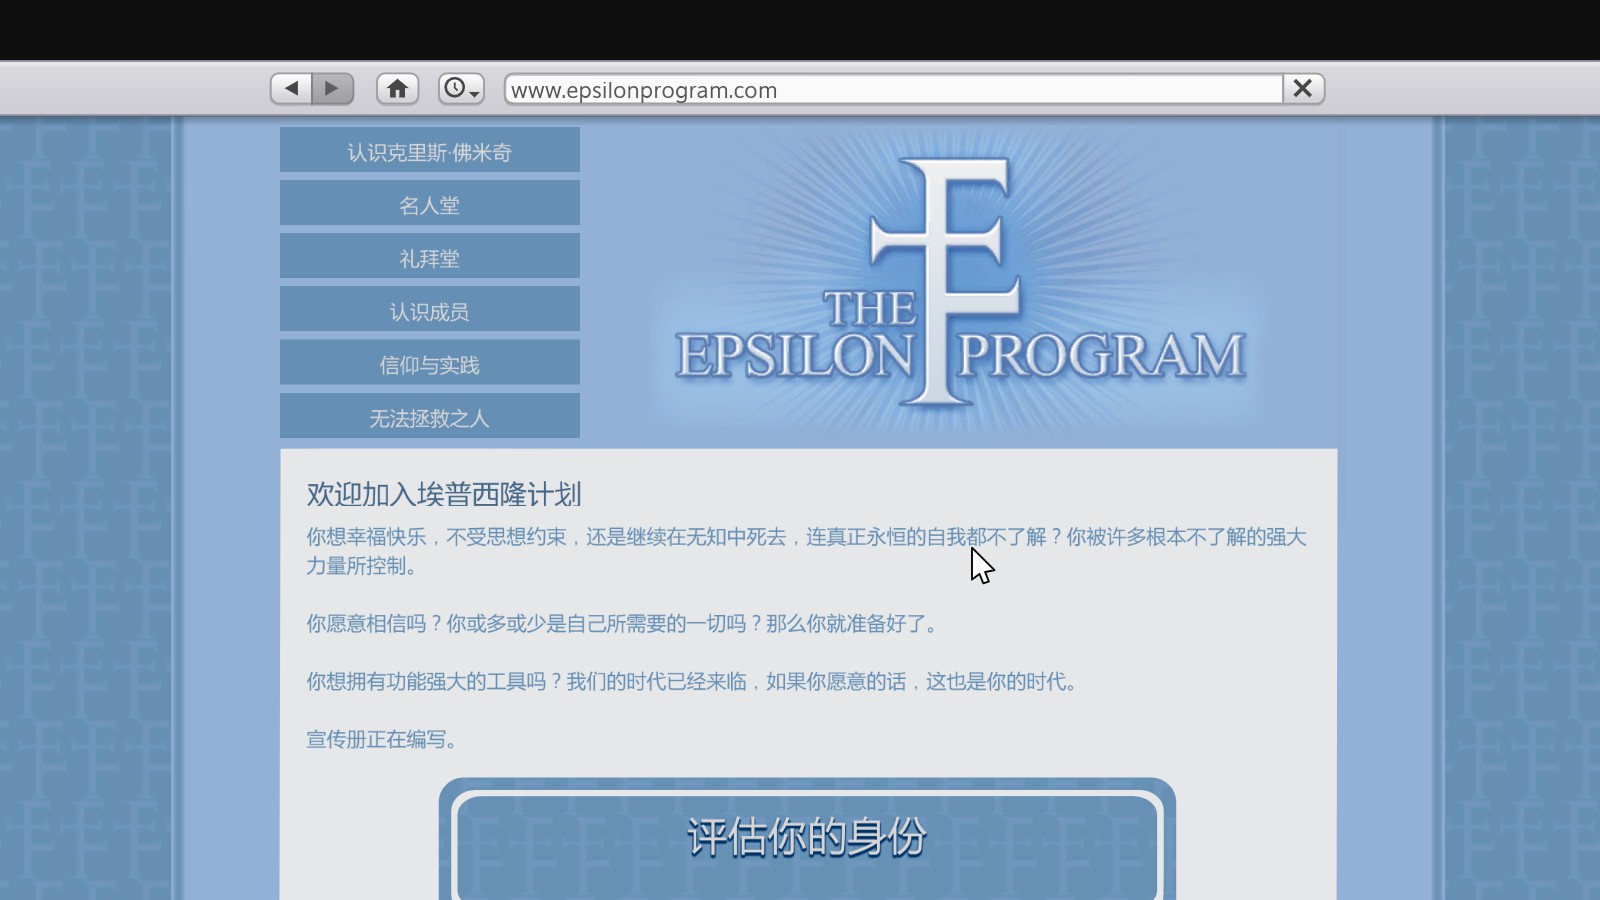This screenshot has width=1600, height=900.
Task: Open the 礼拜堂 menu page
Action: click(430, 257)
